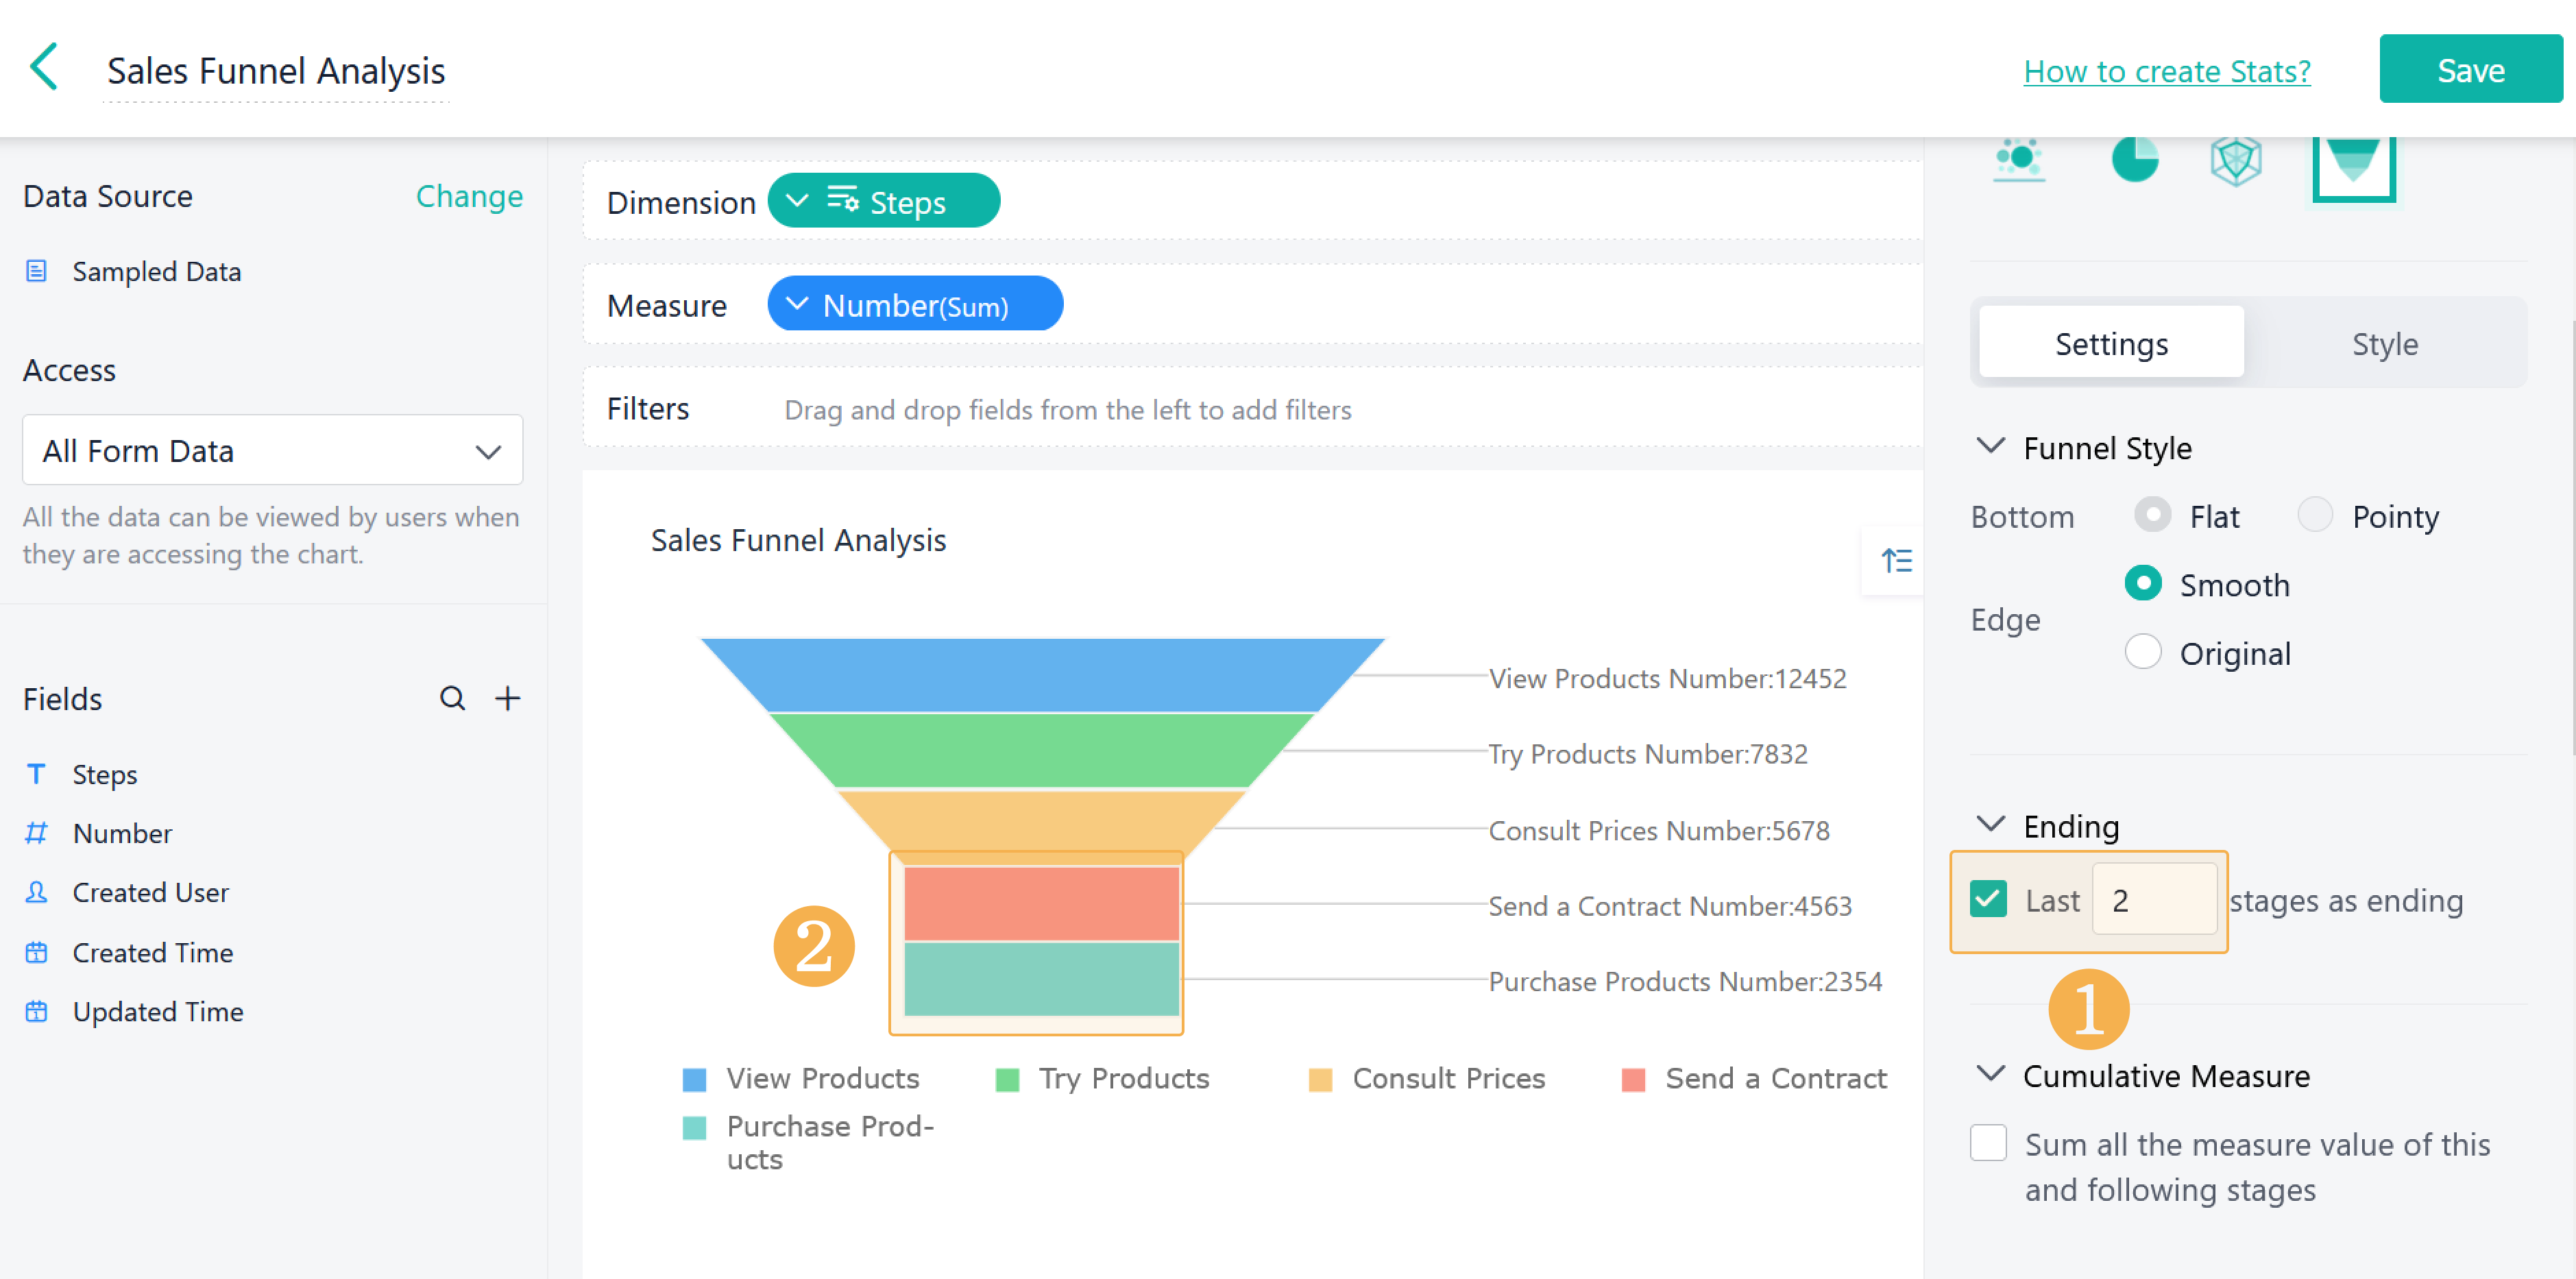Uncheck the Last stages ending checkbox

point(1988,899)
